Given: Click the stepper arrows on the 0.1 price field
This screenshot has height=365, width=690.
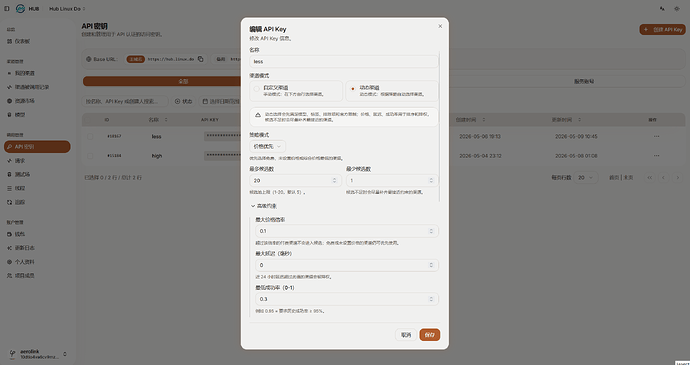Looking at the screenshot, I should point(431,231).
